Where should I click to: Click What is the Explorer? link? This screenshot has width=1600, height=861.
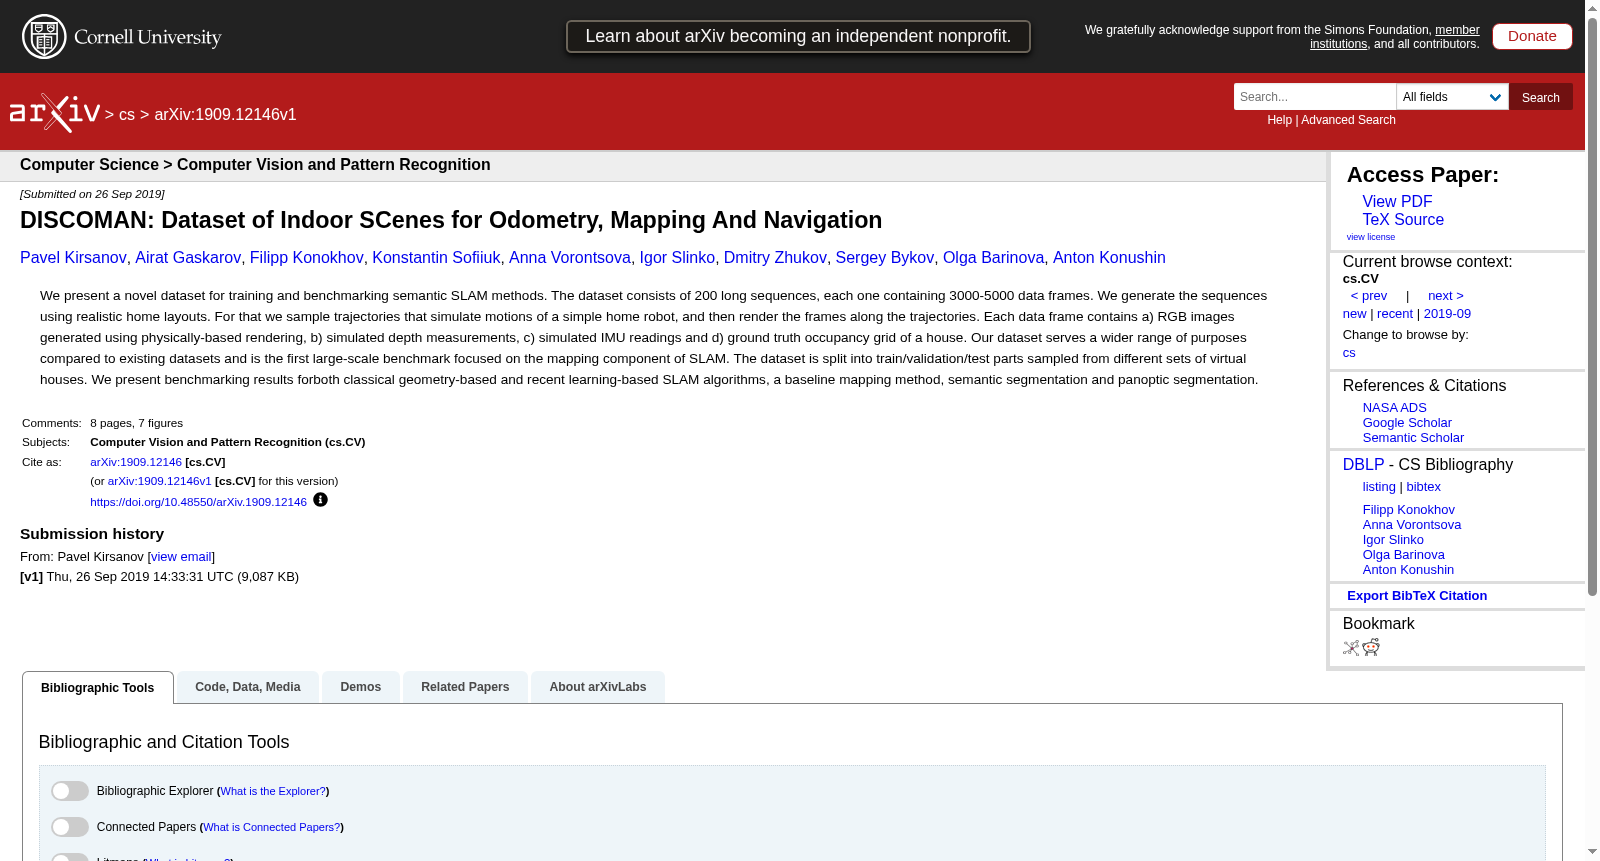[x=273, y=791]
